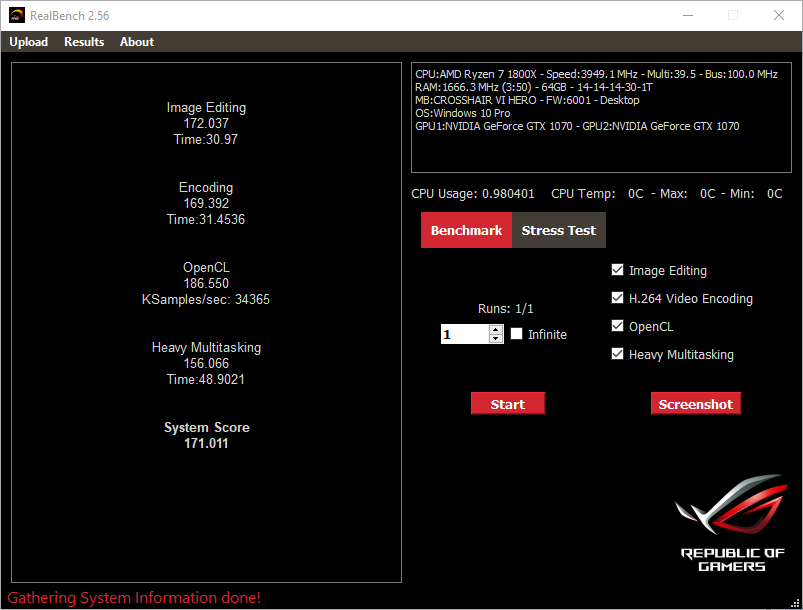Image resolution: width=803 pixels, height=610 pixels.
Task: Click the CPU:AMD Ryzen 7 1800X info line
Action: [596, 74]
